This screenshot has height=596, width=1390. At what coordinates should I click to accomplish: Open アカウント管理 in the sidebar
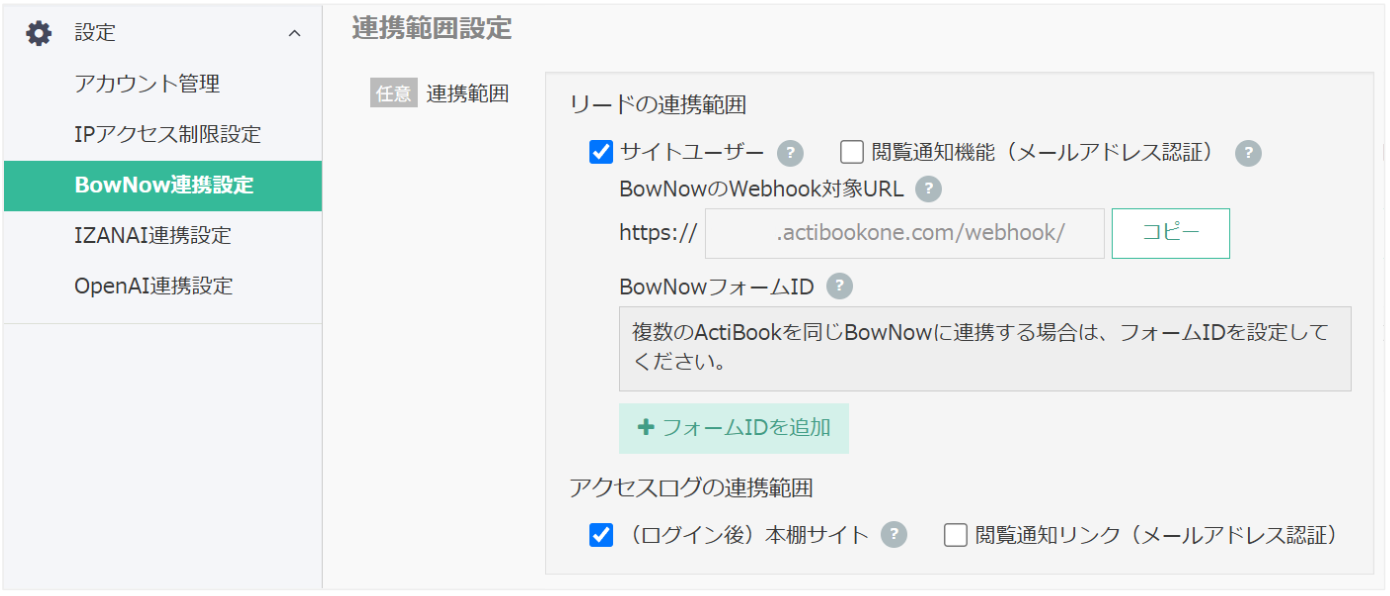[147, 84]
